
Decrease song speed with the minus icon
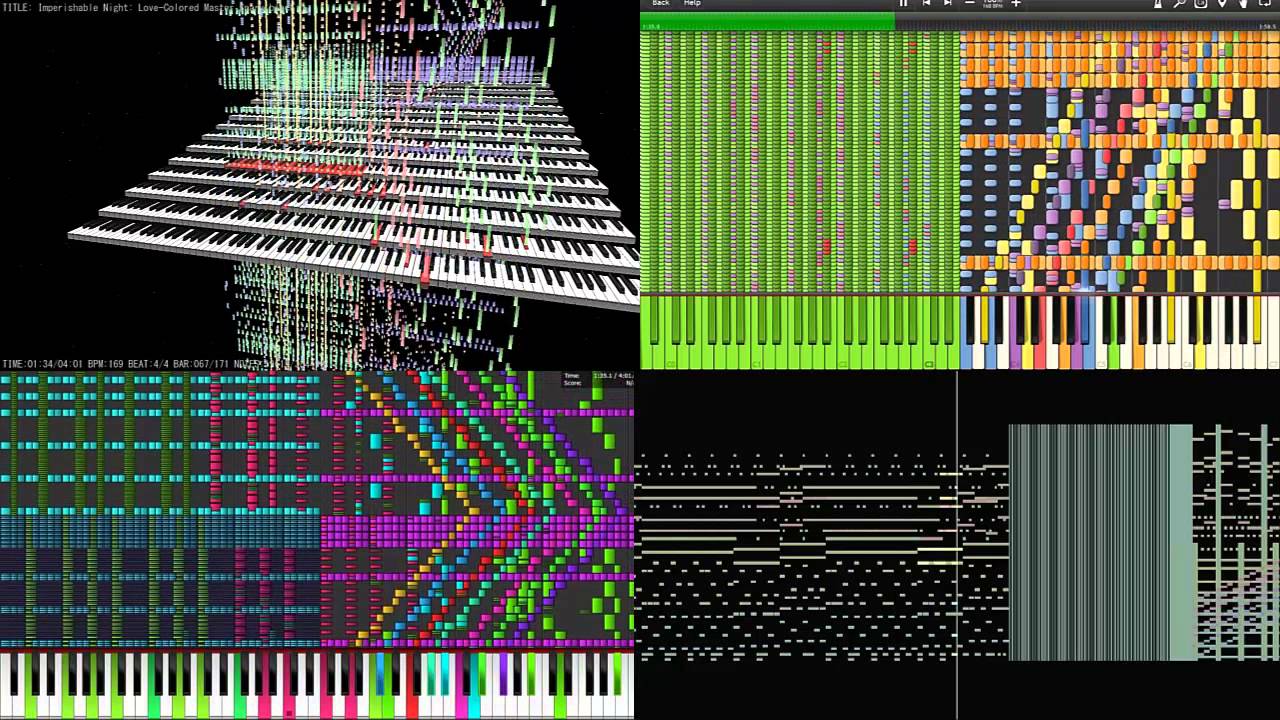970,3
